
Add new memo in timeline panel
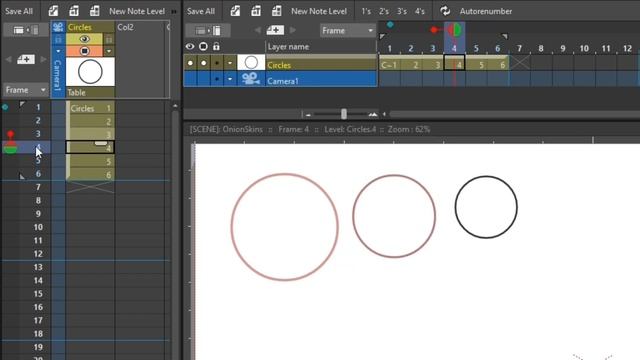(275, 30)
